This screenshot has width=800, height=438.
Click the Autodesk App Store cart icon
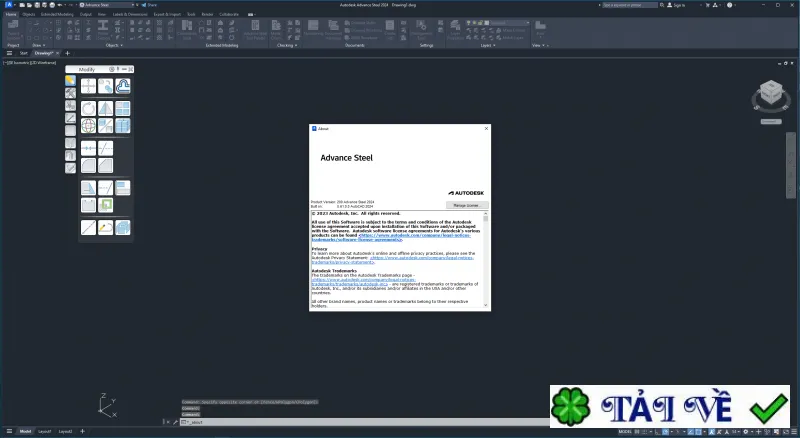tap(707, 5)
